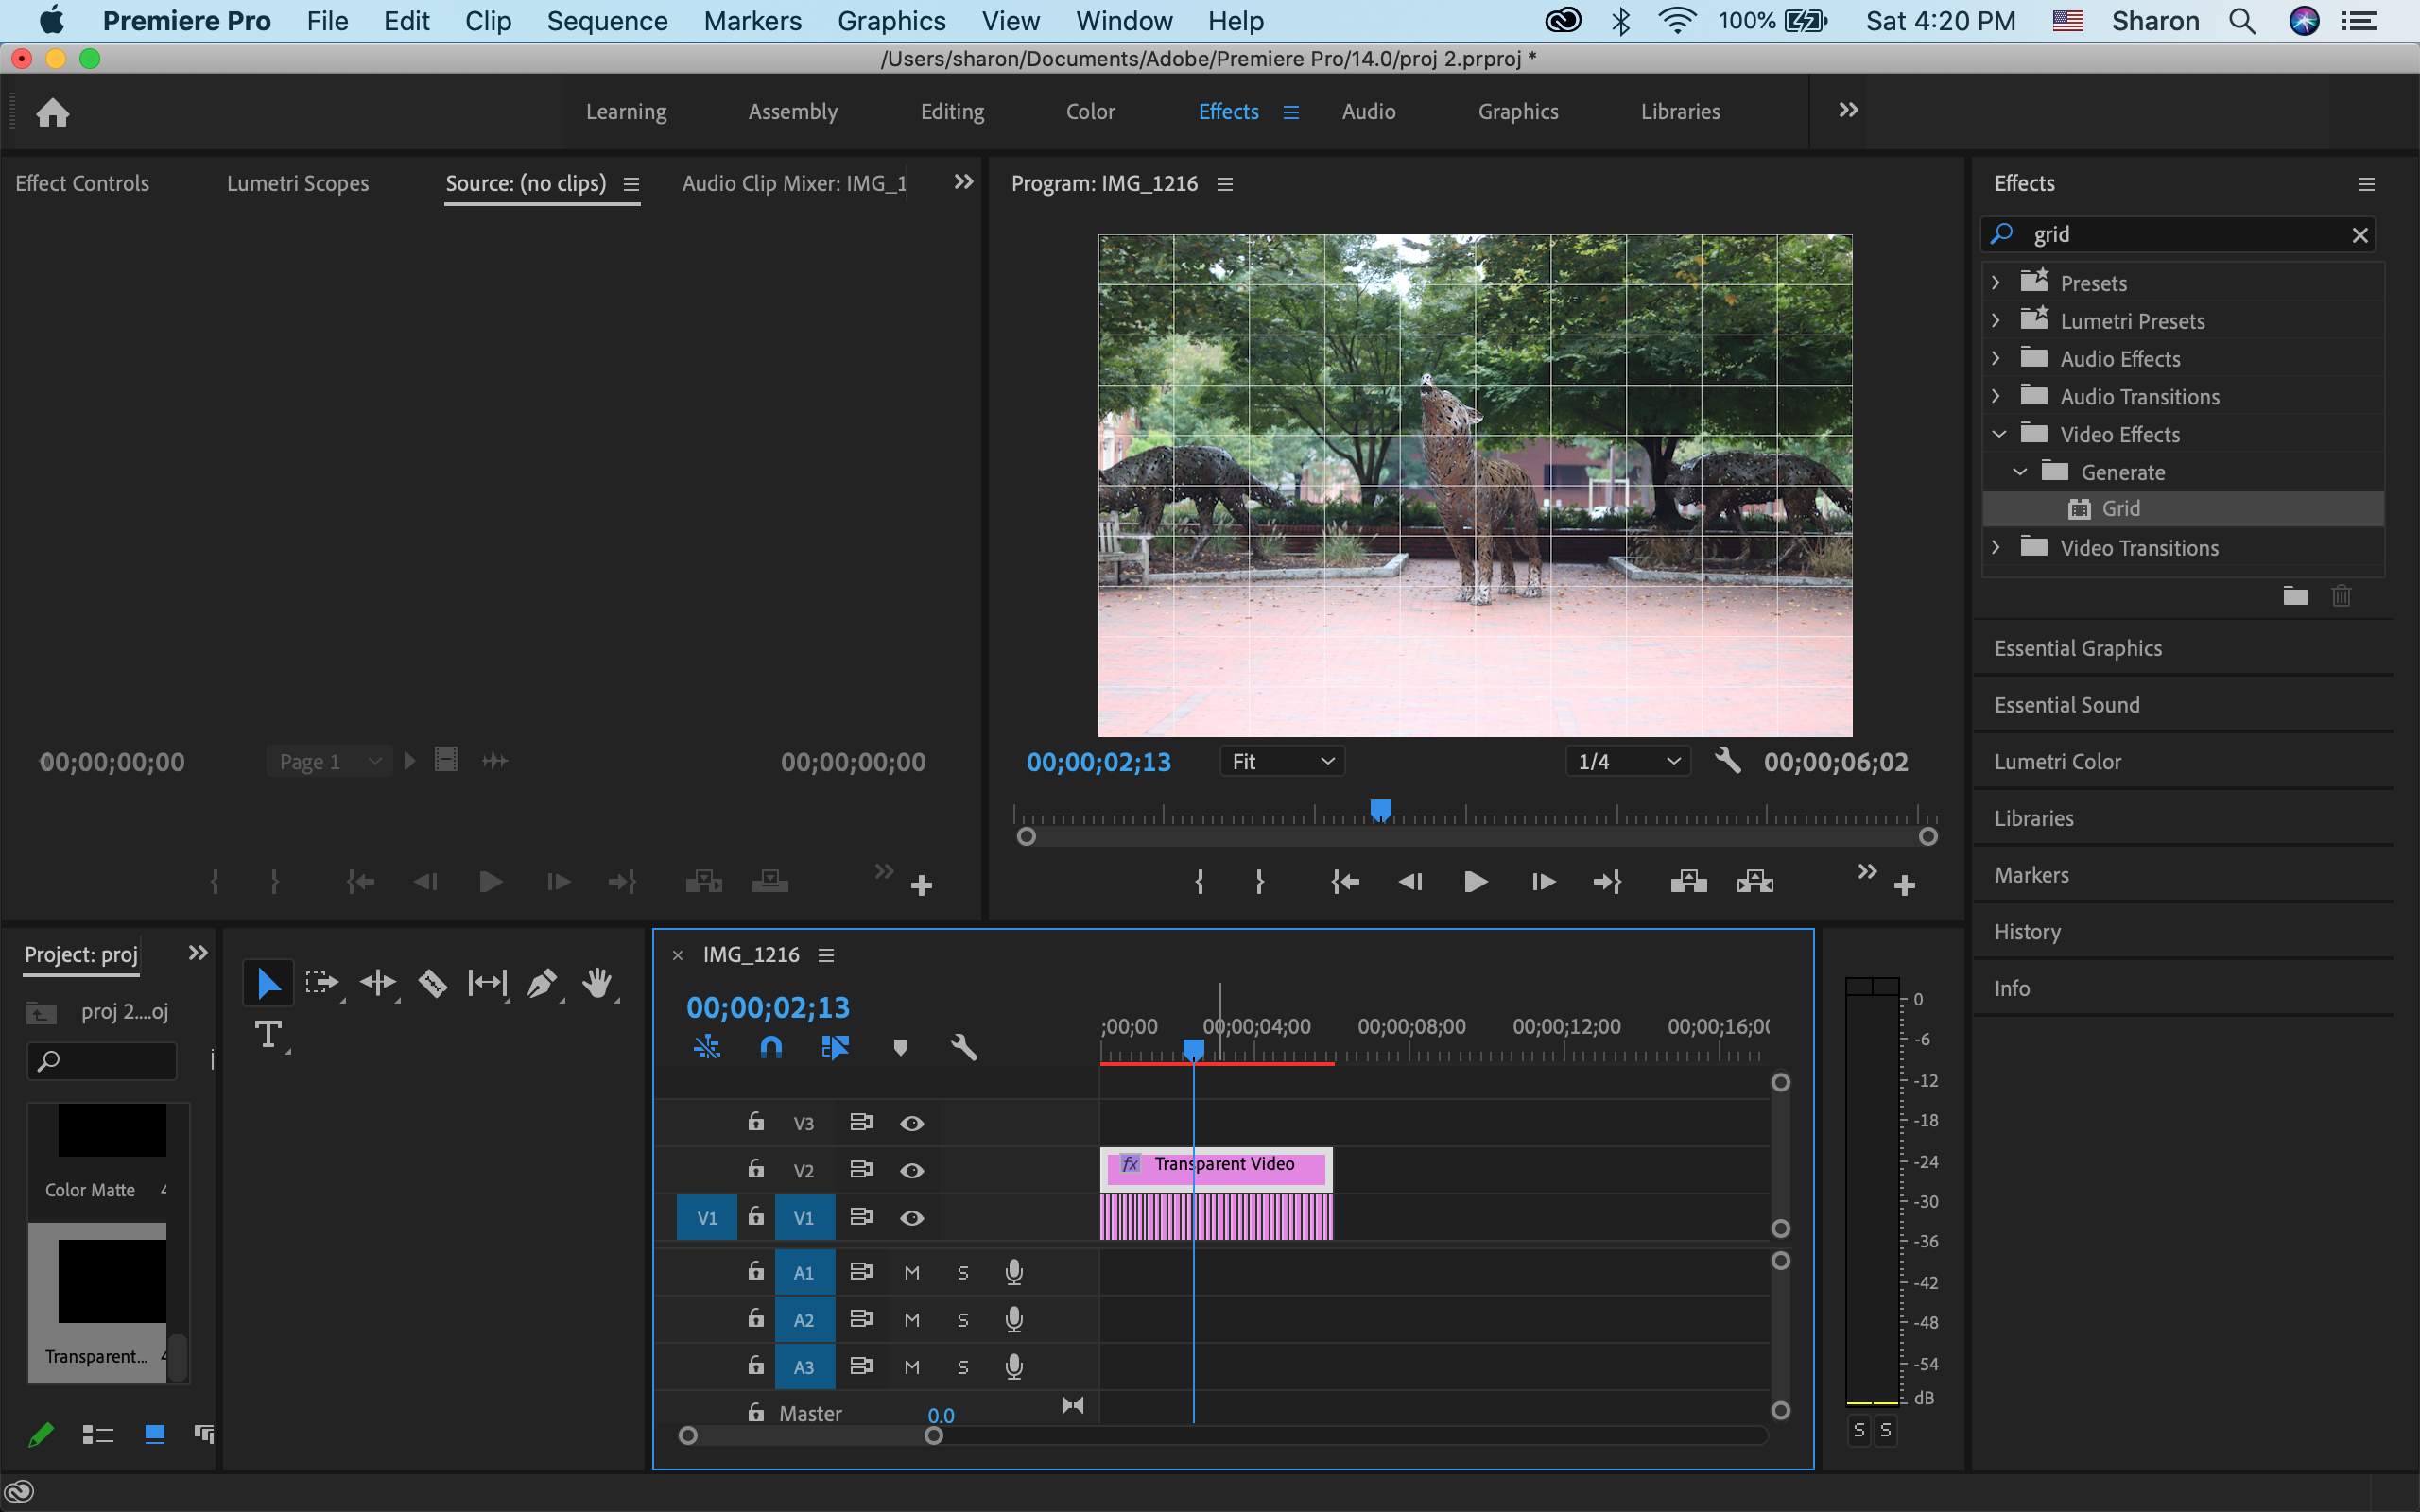Open the Essential Graphics panel

pos(2077,648)
